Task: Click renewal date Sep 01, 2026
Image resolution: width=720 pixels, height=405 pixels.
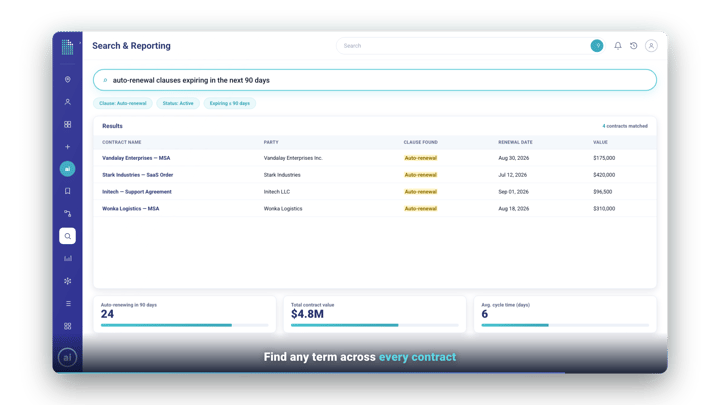Action: 513,192
